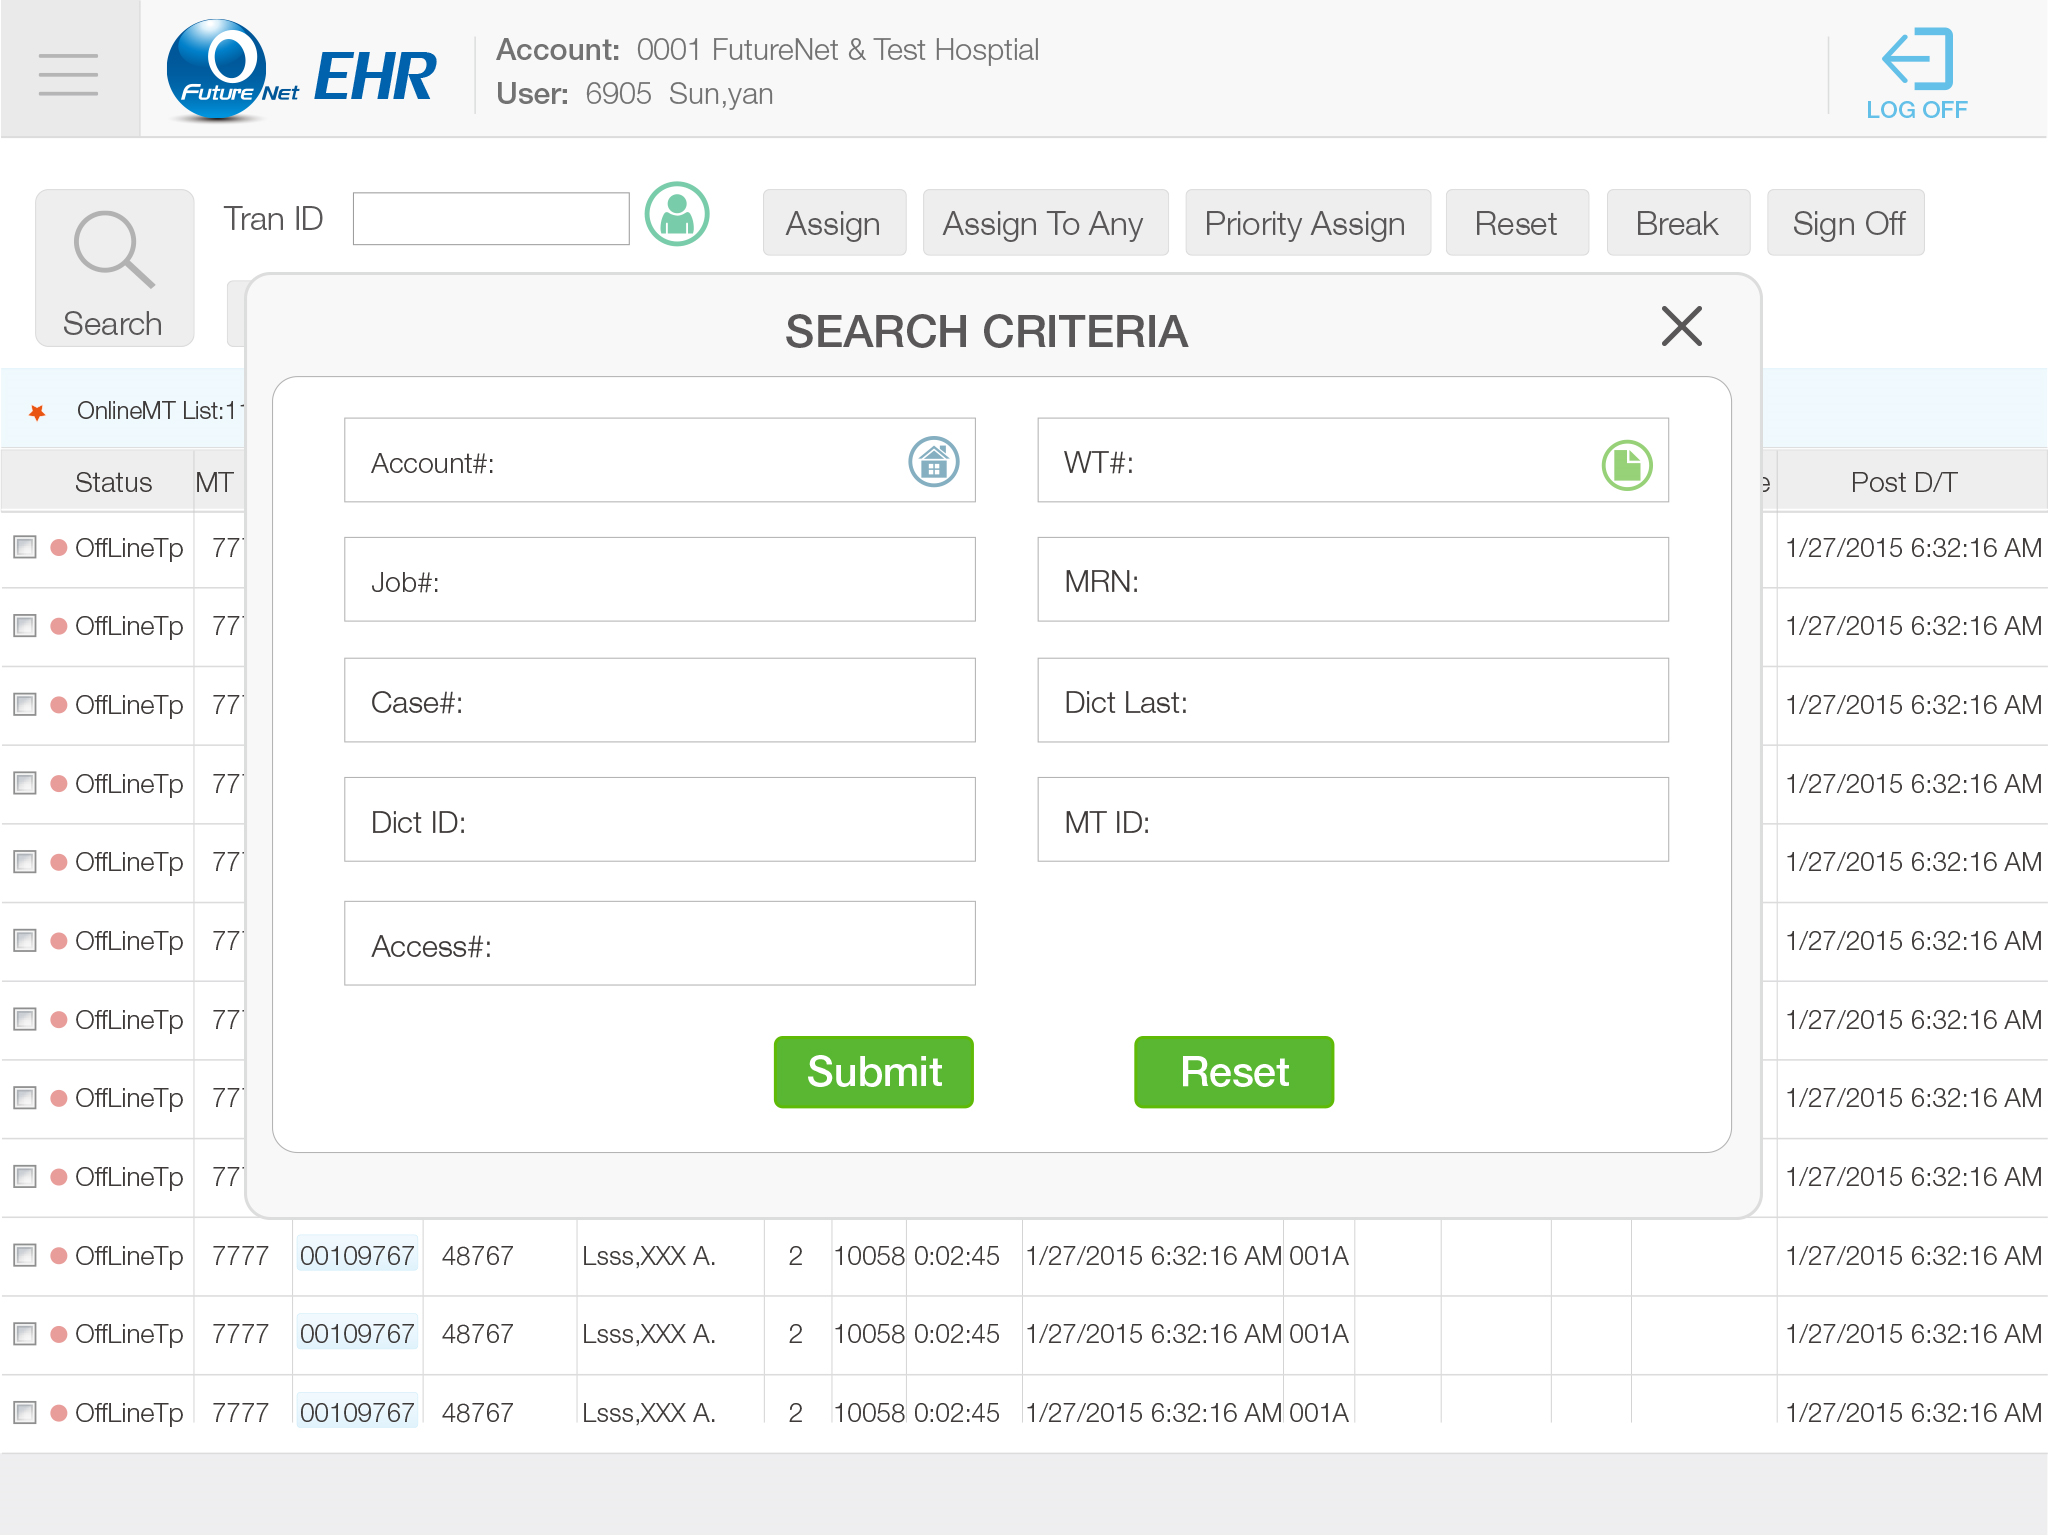Select the third OffLineTp row checkbox
This screenshot has width=2048, height=1536.
(25, 705)
